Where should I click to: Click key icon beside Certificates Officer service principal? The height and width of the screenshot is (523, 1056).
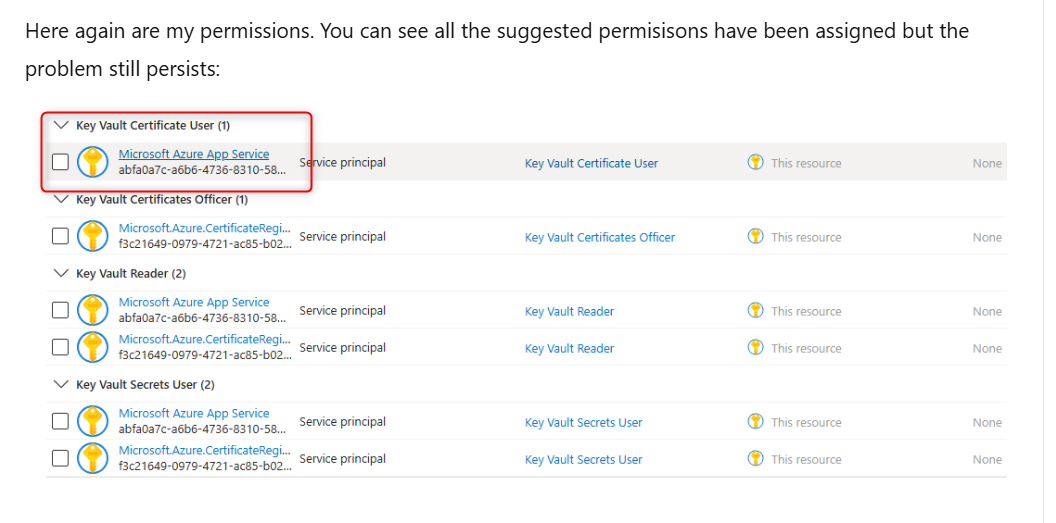point(92,236)
